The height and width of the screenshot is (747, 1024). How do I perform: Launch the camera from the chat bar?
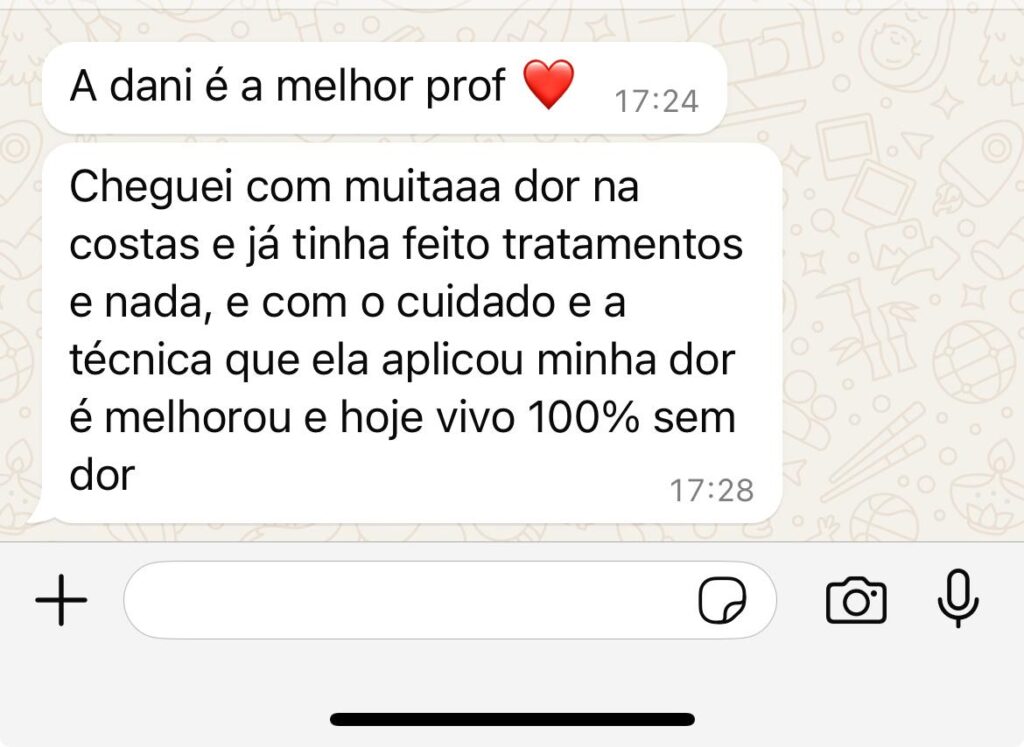856,600
